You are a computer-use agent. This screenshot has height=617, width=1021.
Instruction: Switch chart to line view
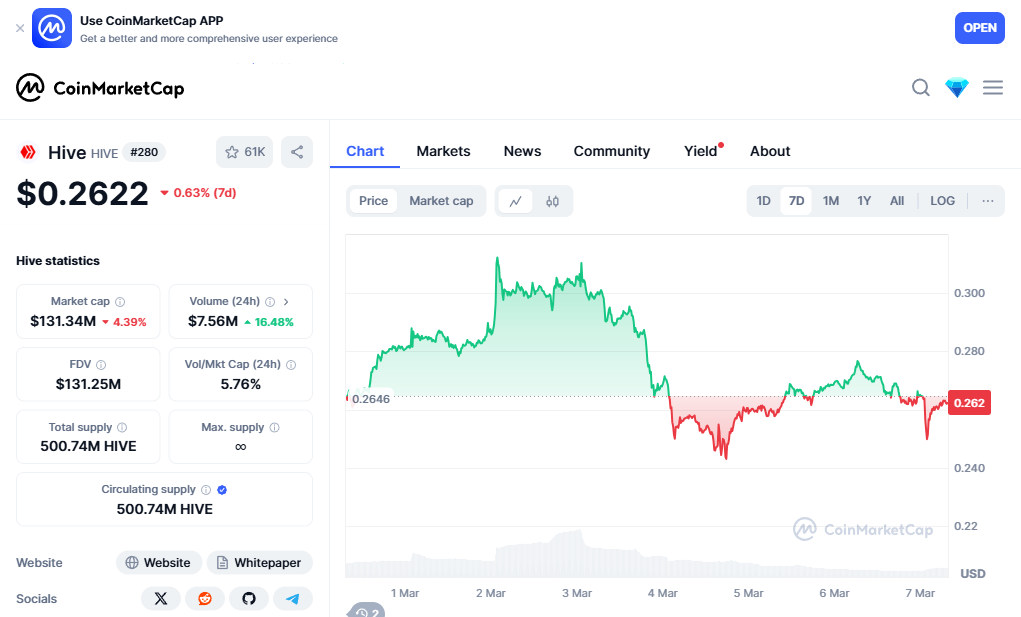coord(516,201)
